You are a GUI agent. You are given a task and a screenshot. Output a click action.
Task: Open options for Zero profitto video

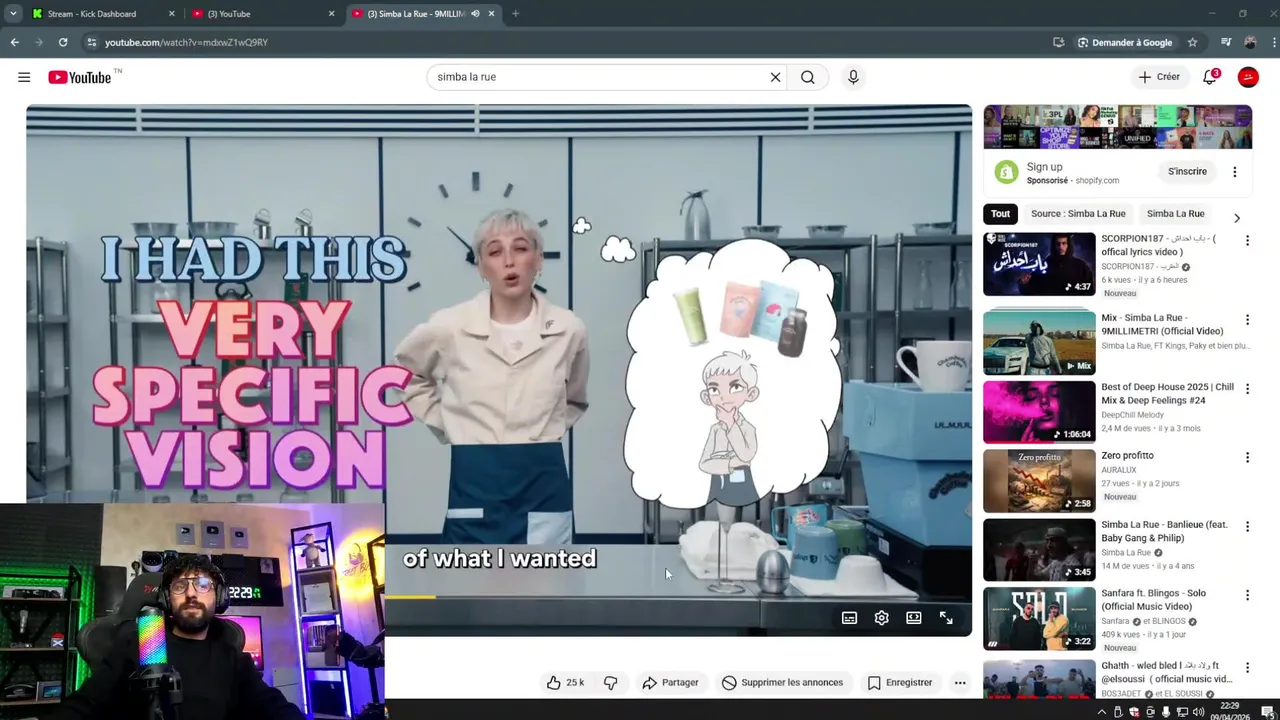coord(1247,458)
